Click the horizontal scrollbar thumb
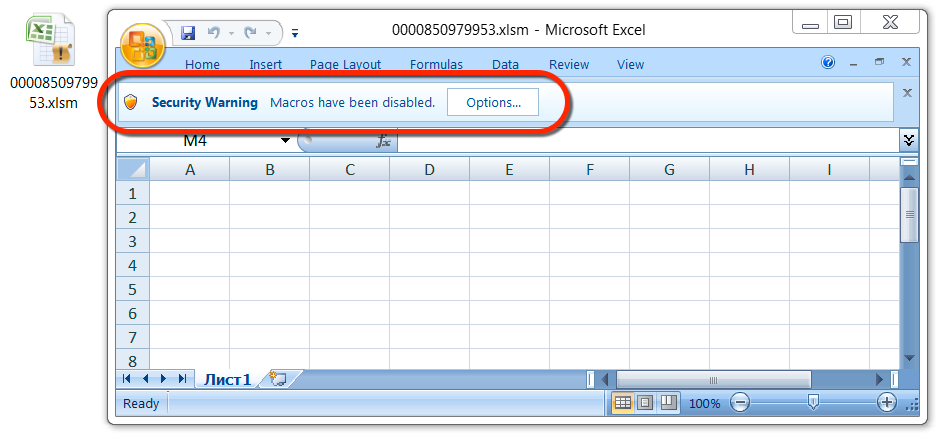This screenshot has height=439, width=943. pyautogui.click(x=713, y=379)
